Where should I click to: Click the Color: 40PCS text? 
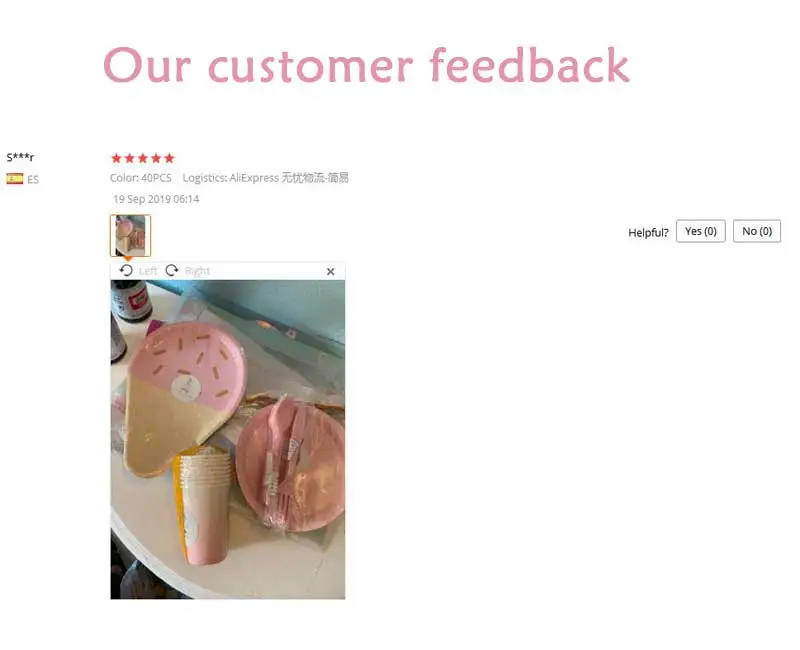tap(141, 178)
